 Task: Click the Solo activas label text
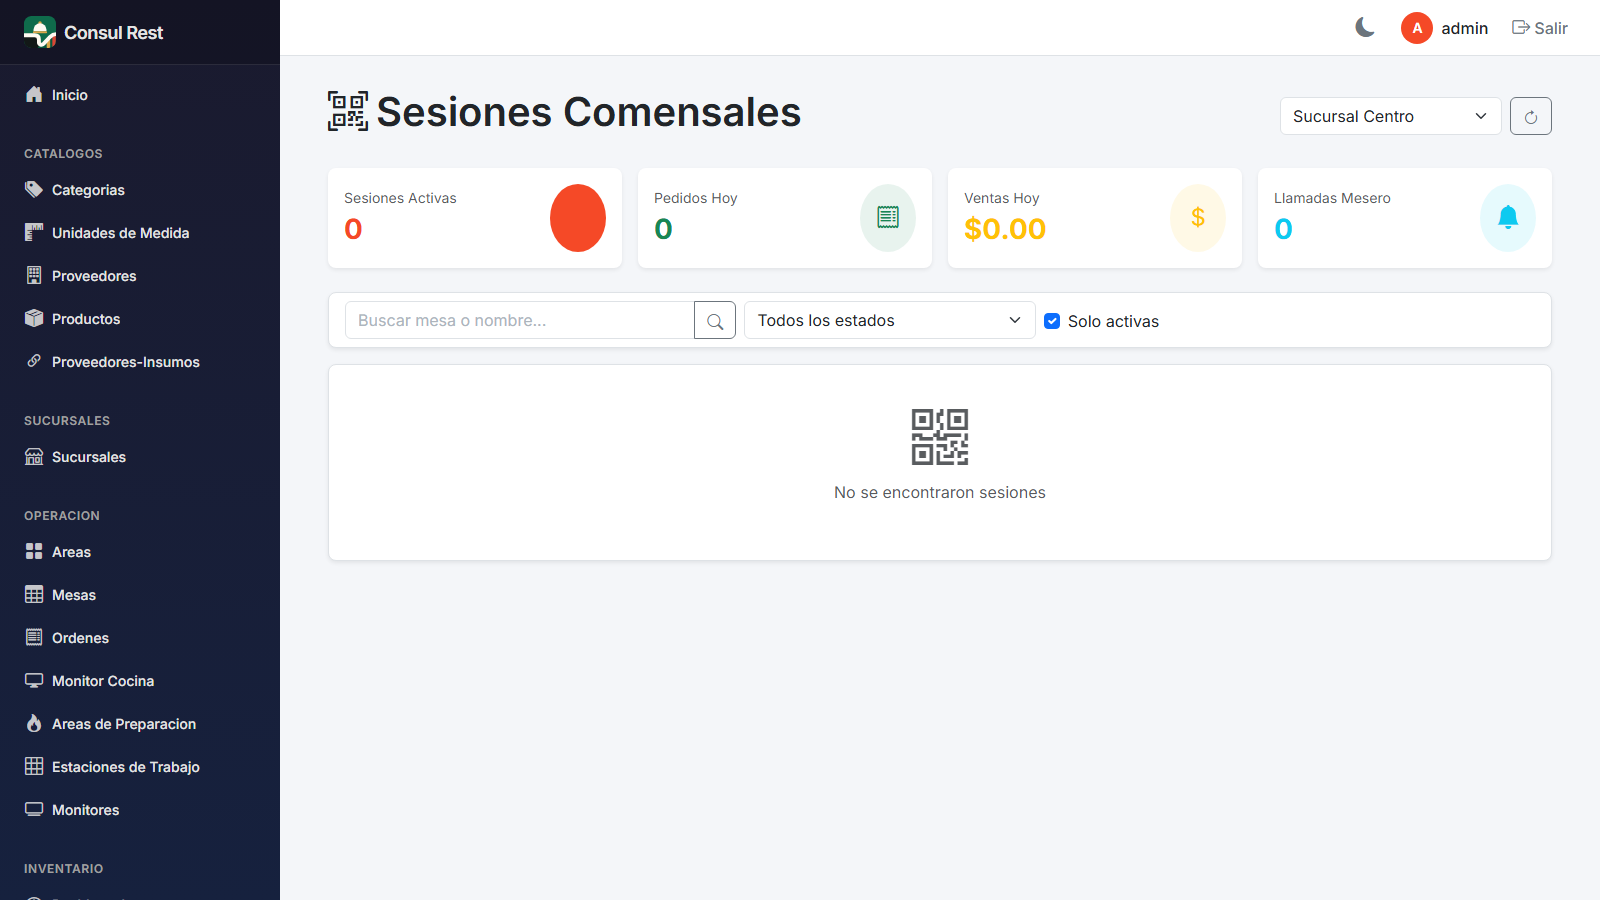(1113, 321)
